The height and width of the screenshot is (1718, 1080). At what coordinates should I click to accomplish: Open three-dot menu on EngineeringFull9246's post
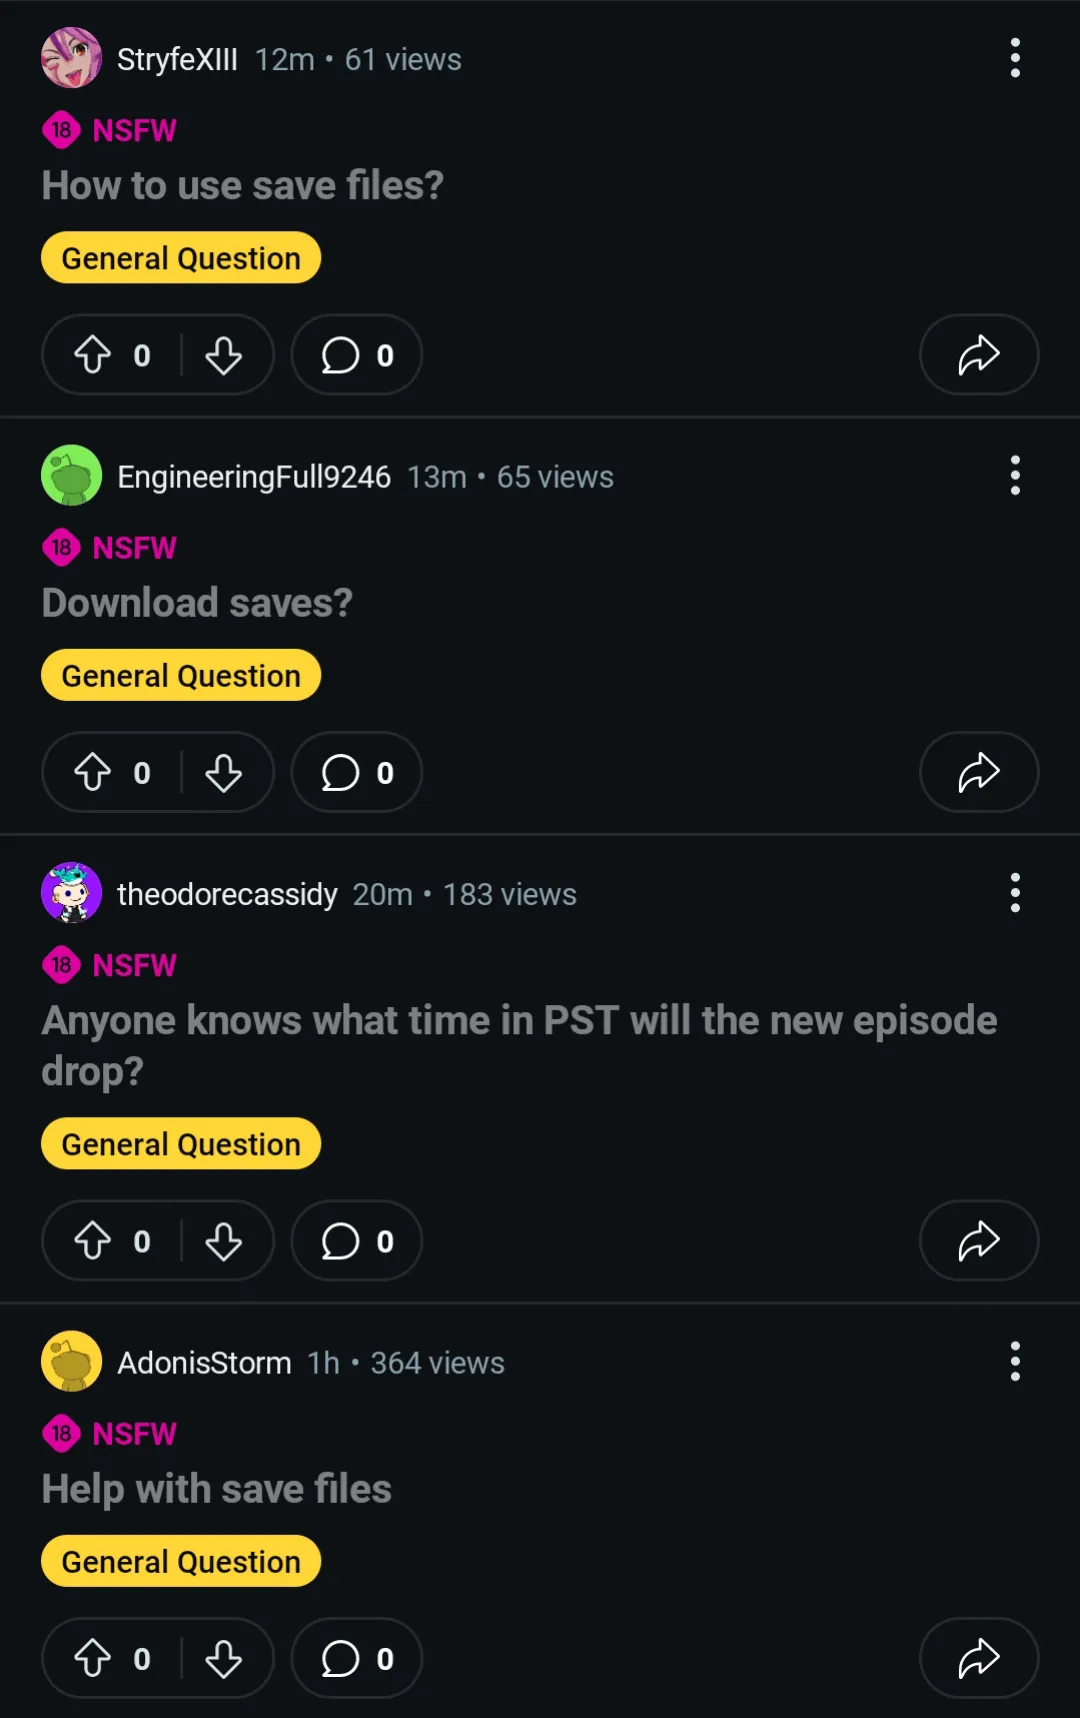(x=1015, y=476)
